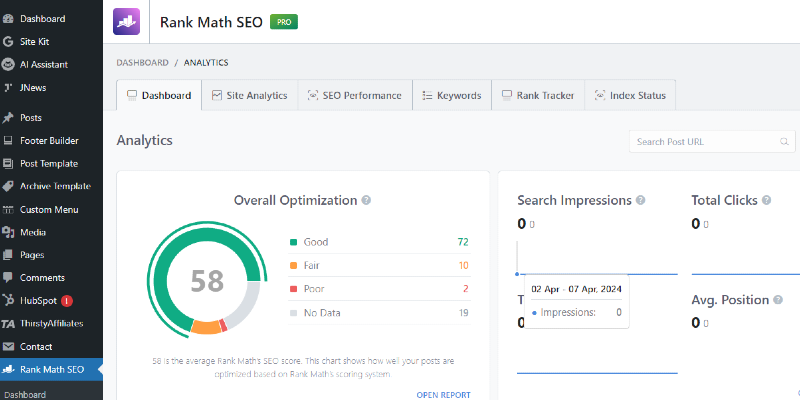Click the Analytics page heading
Image resolution: width=800 pixels, height=400 pixels.
tap(144, 140)
